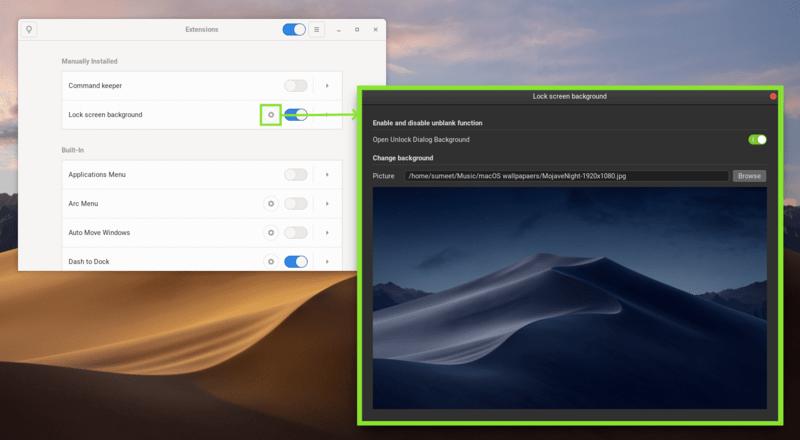Expand the Applications Menu row details
Image resolution: width=800 pixels, height=440 pixels.
click(x=327, y=175)
